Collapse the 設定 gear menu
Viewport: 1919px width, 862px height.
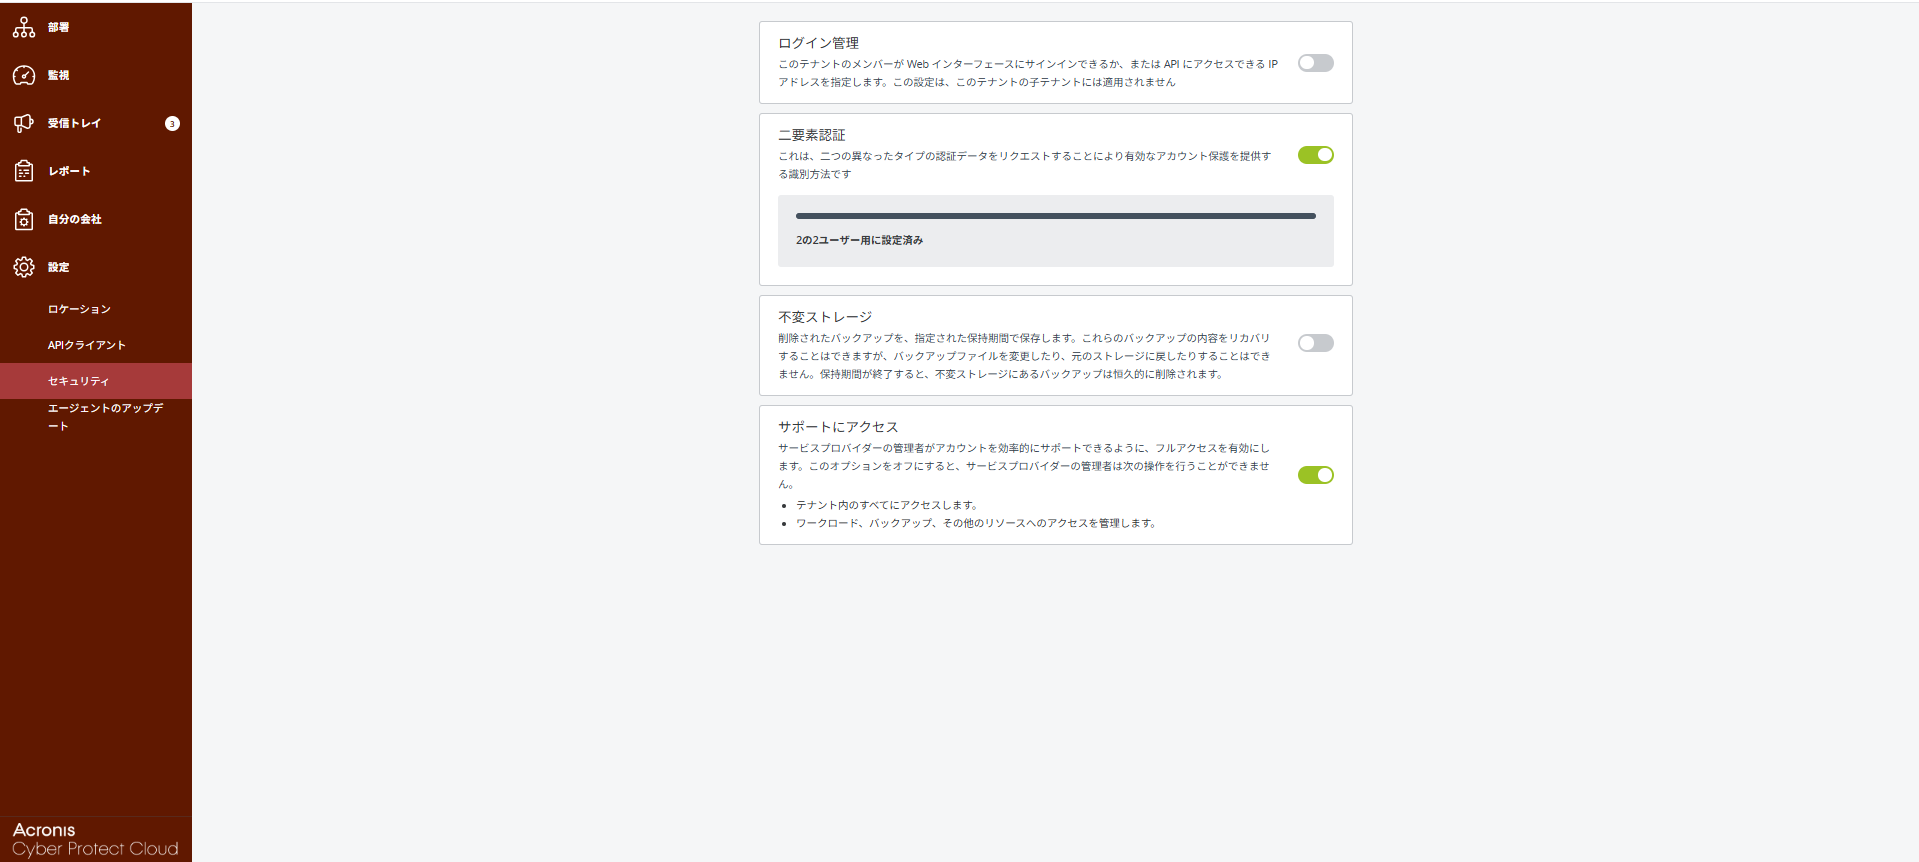(x=24, y=267)
